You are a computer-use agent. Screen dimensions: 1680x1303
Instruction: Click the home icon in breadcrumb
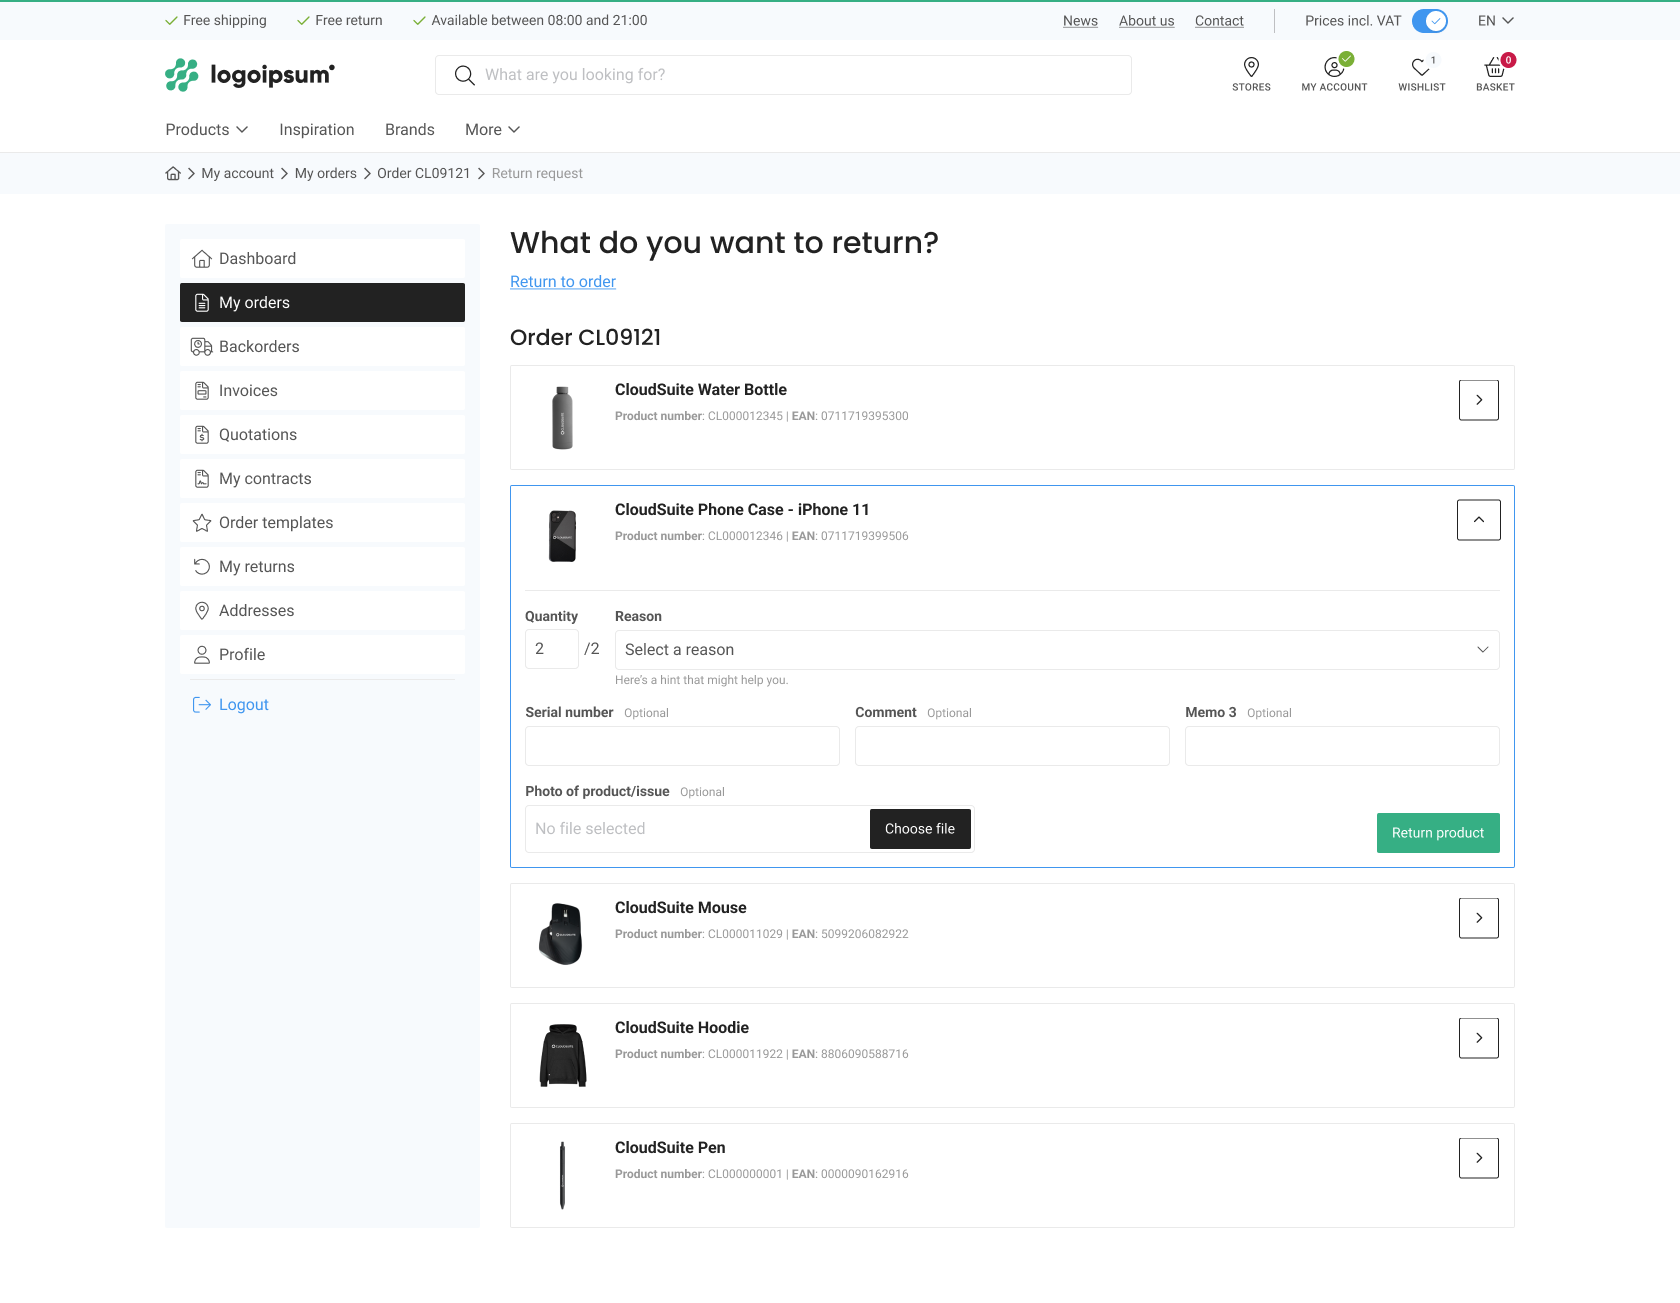pos(173,174)
